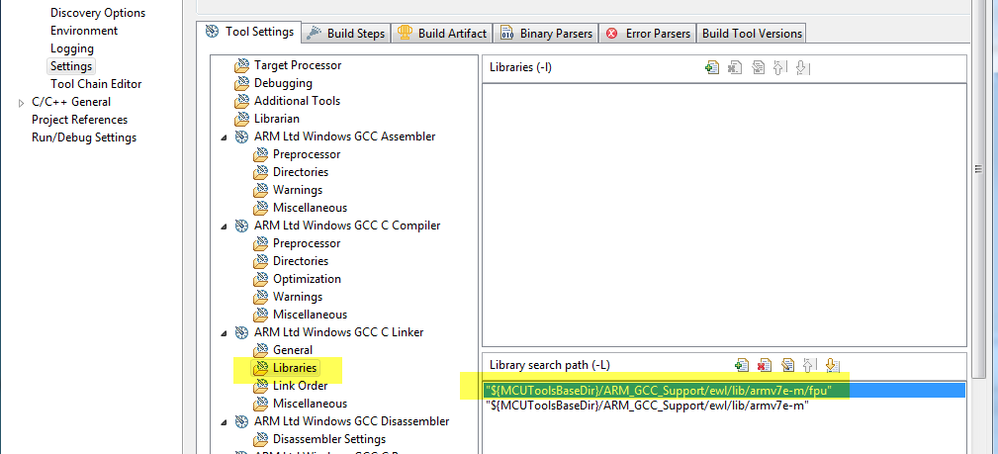Screen dimensions: 998x454
Task: Open C/C++ General category
Action: pos(71,102)
